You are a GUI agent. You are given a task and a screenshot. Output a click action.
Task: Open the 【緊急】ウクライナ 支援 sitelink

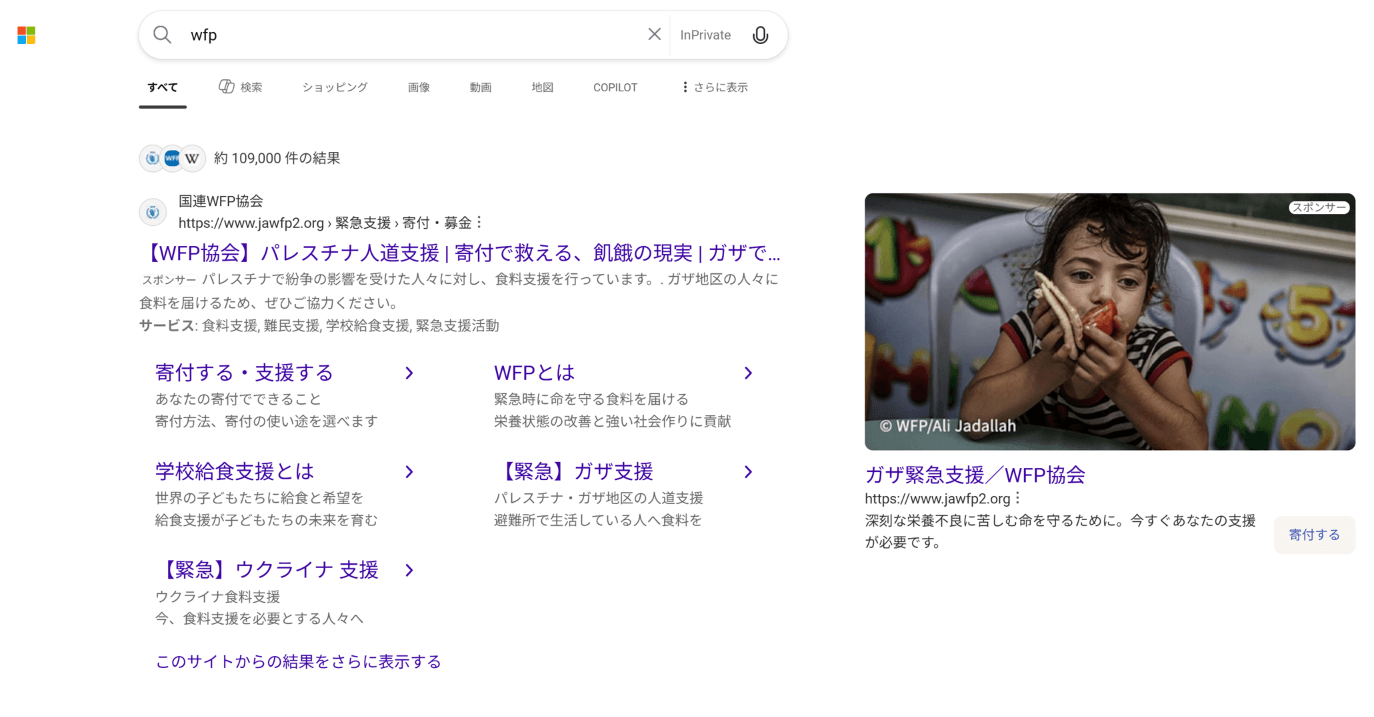click(x=267, y=570)
